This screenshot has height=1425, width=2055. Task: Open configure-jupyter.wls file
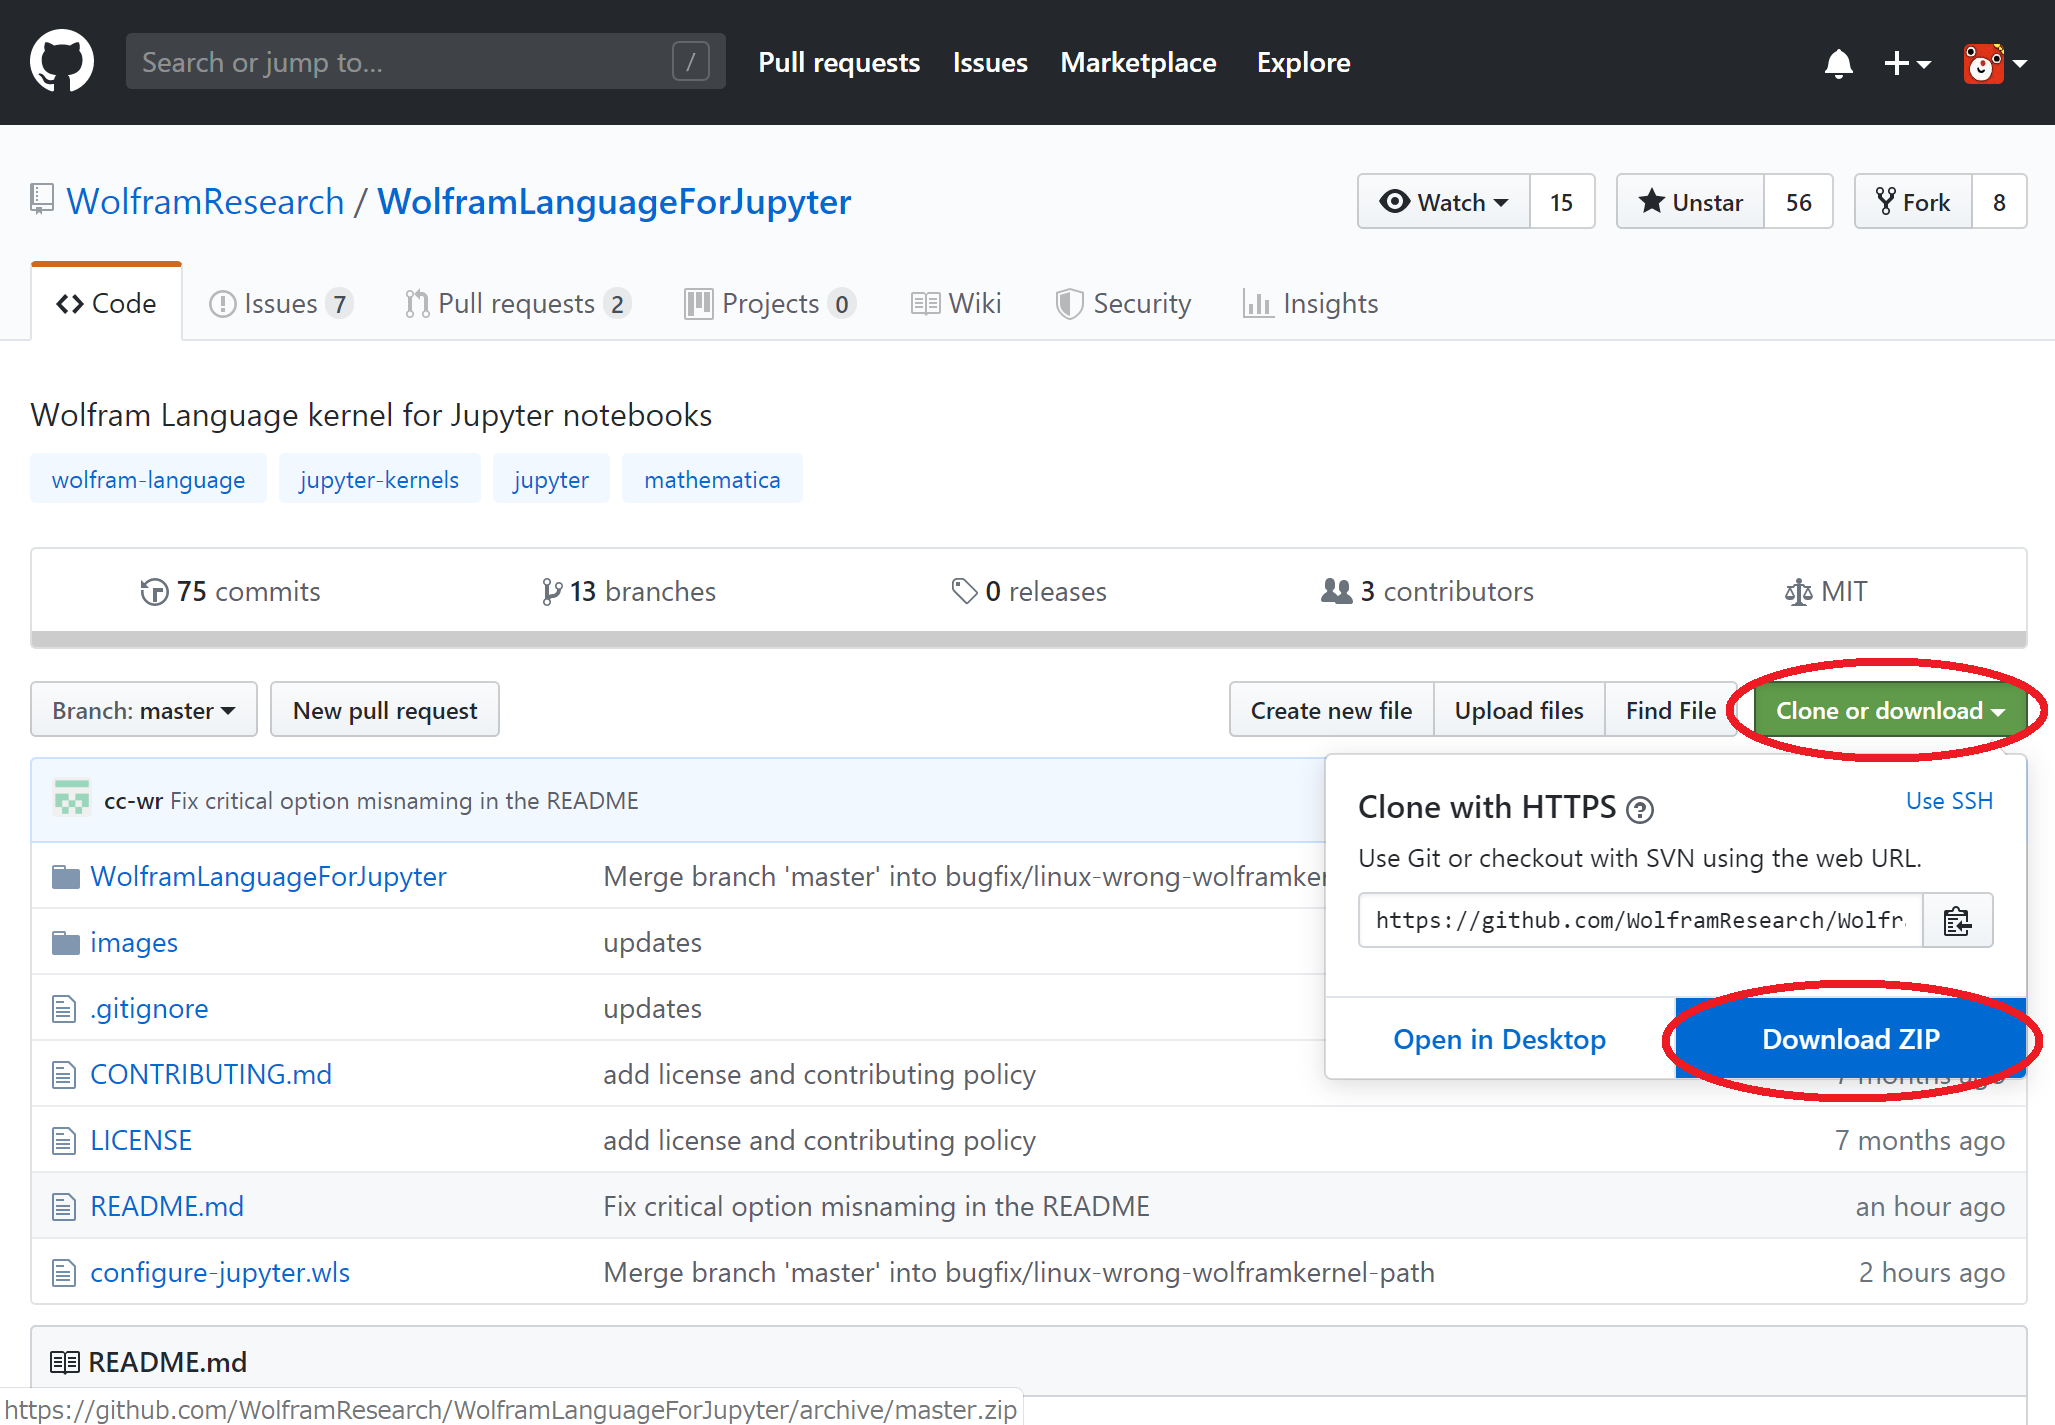220,1272
